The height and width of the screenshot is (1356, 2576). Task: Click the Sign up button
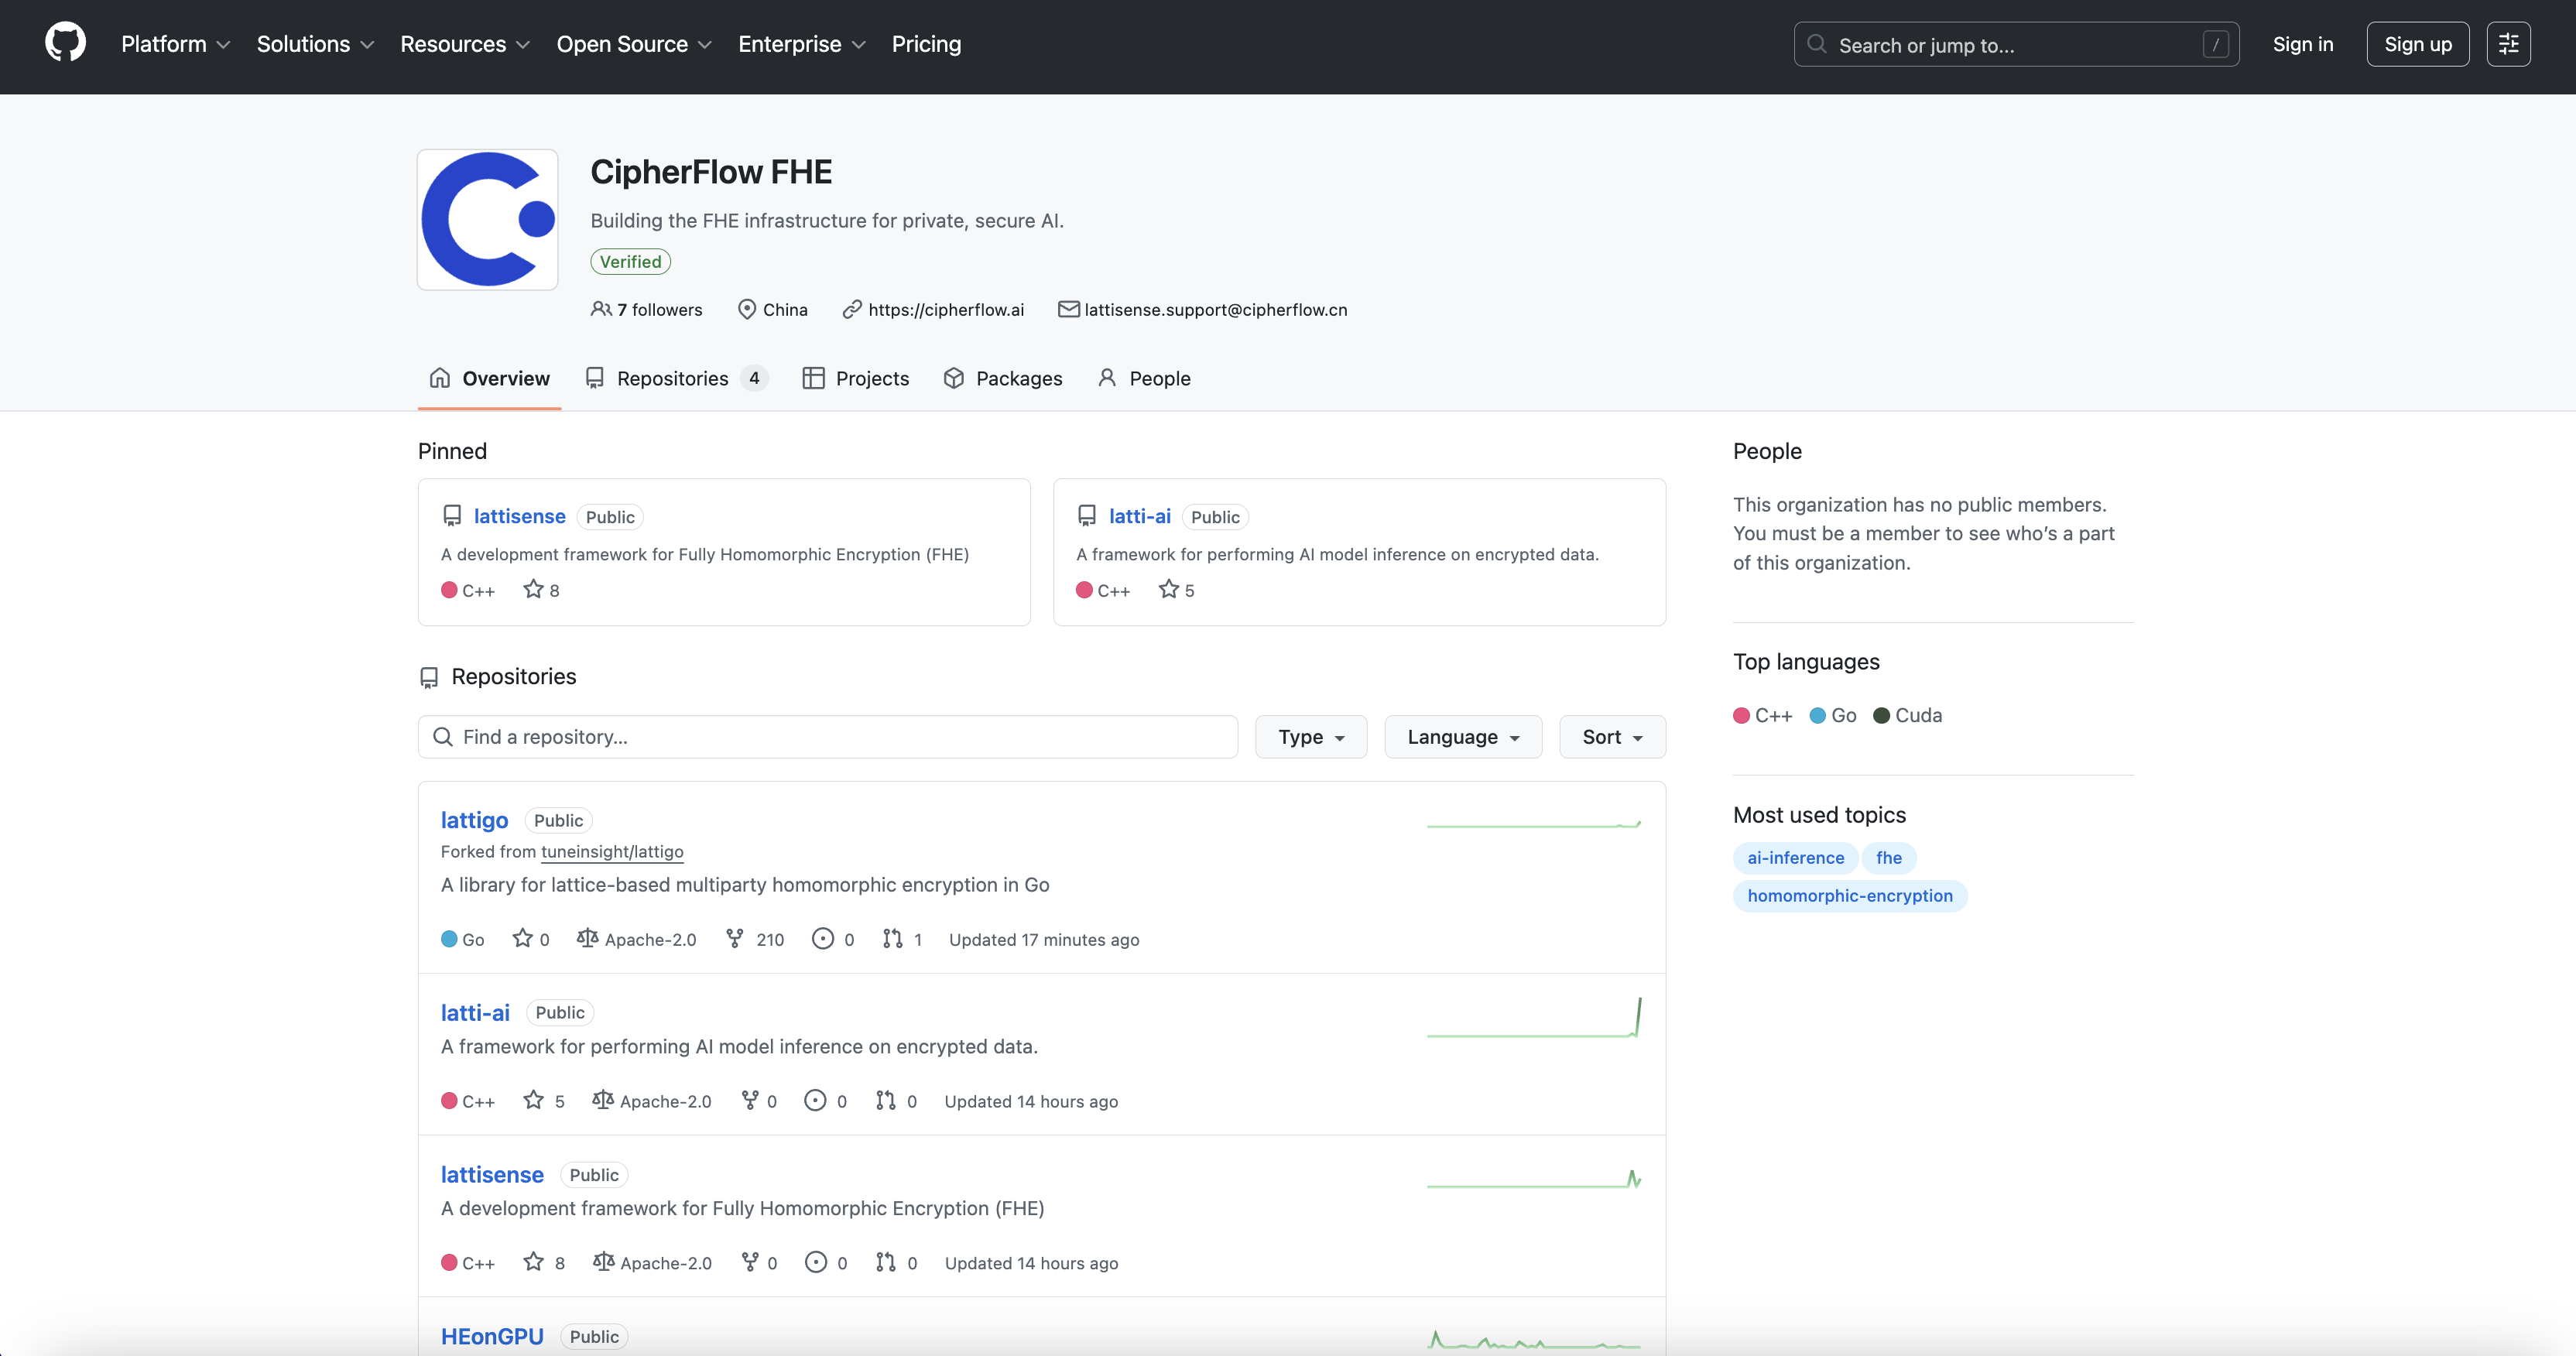coord(2417,44)
